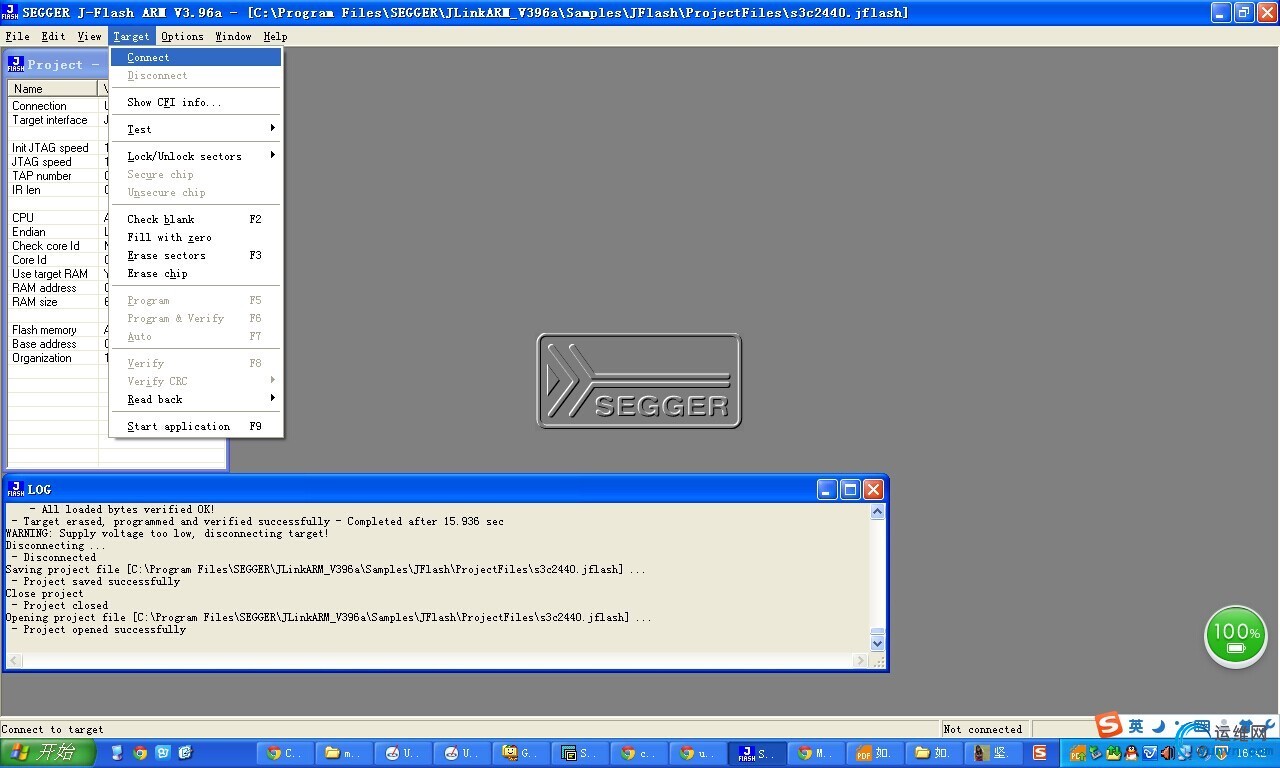Image resolution: width=1280 pixels, height=768 pixels.
Task: Click the J-Flash icon in LOG window title
Action: (16, 489)
